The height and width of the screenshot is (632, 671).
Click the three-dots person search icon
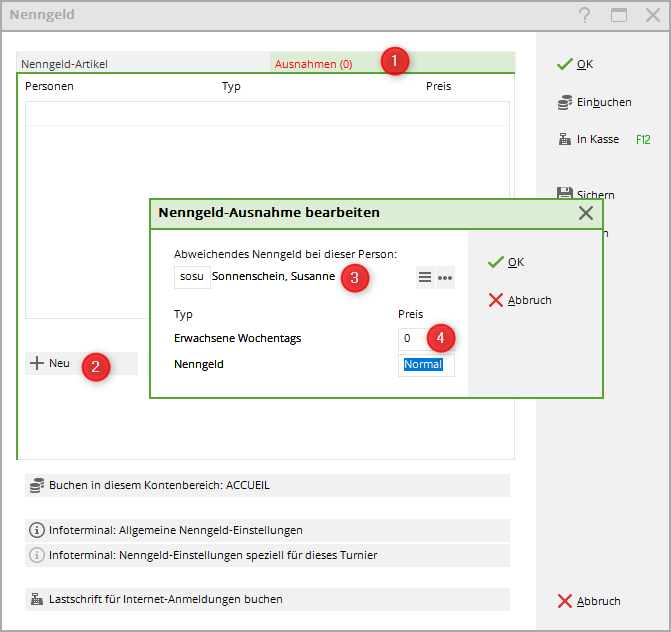coord(445,278)
